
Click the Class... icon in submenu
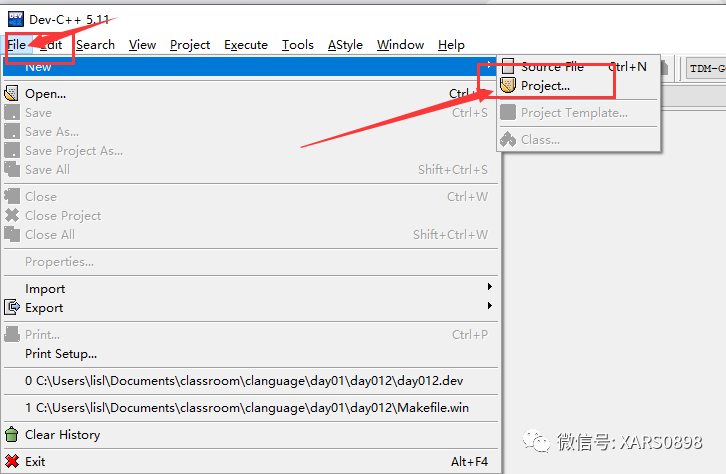tap(508, 139)
